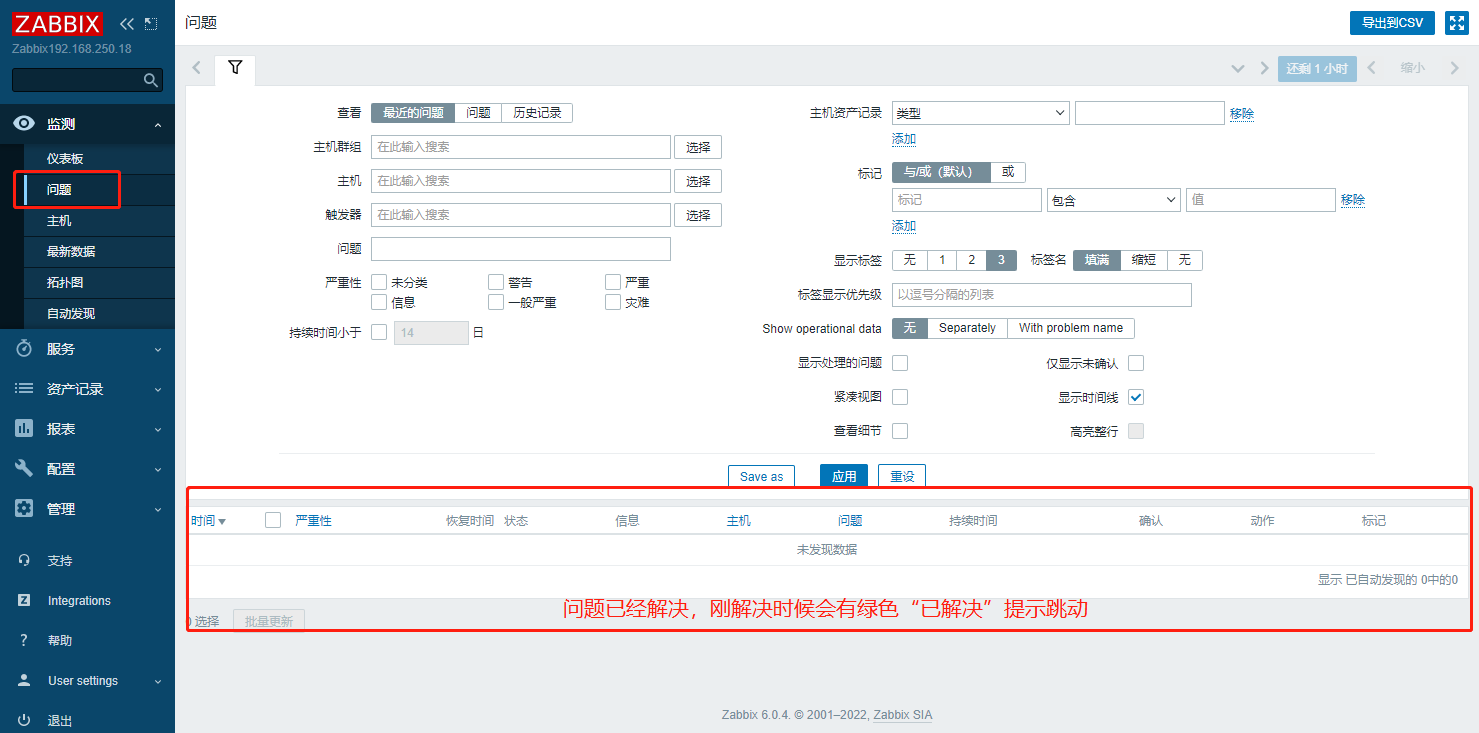
Task: Expand the 报表 menu section
Action: coord(157,429)
